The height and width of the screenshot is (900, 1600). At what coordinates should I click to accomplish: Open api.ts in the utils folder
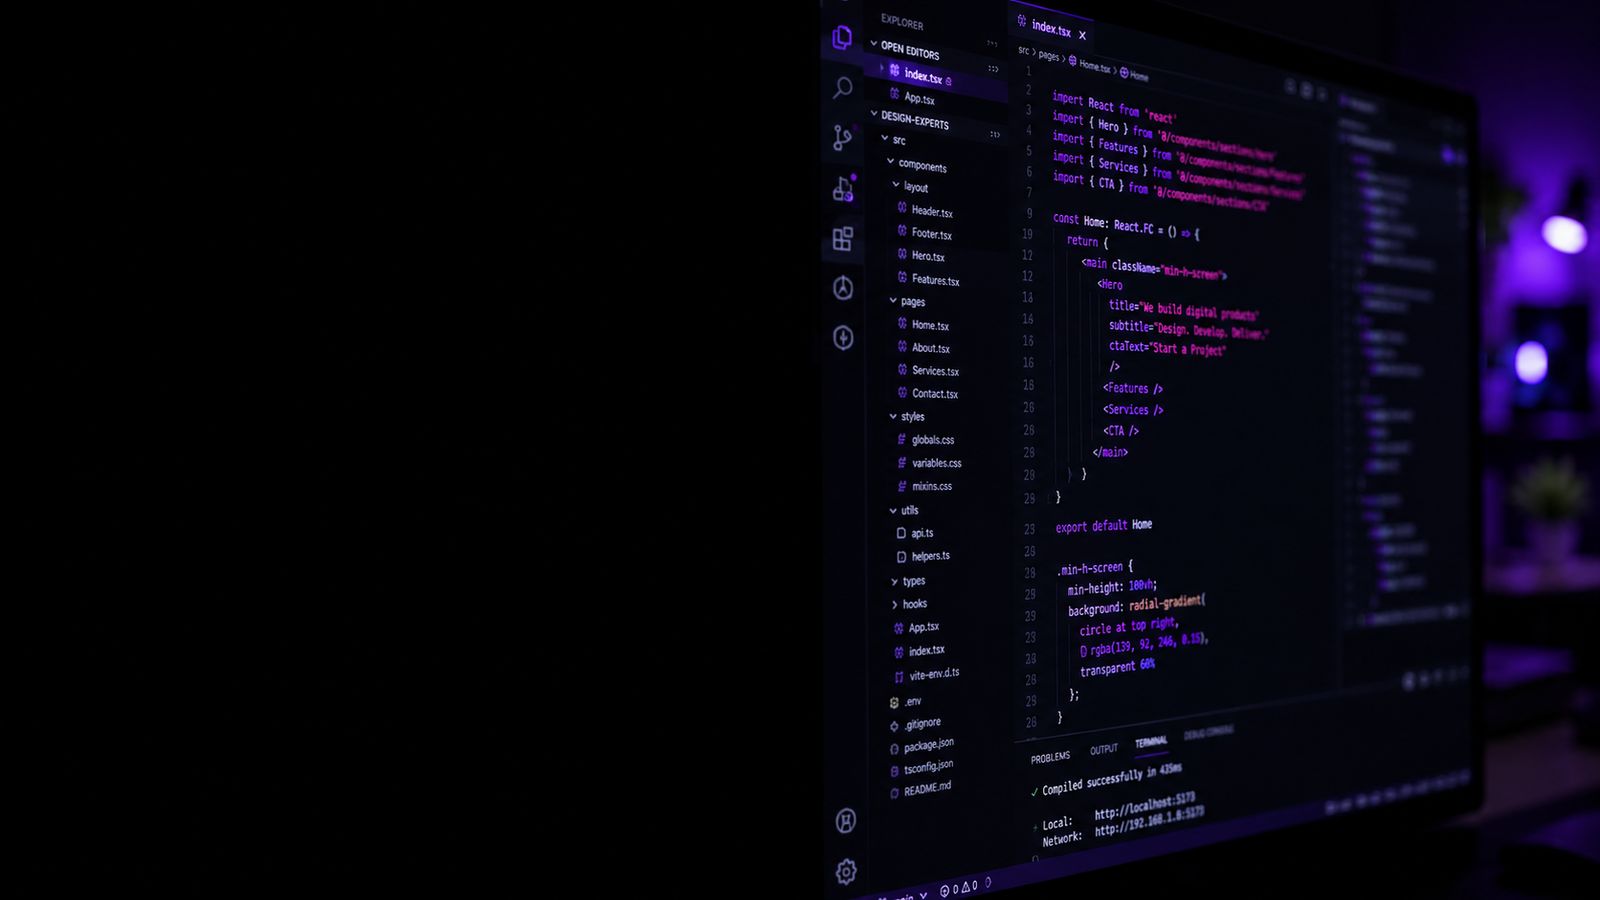click(922, 533)
